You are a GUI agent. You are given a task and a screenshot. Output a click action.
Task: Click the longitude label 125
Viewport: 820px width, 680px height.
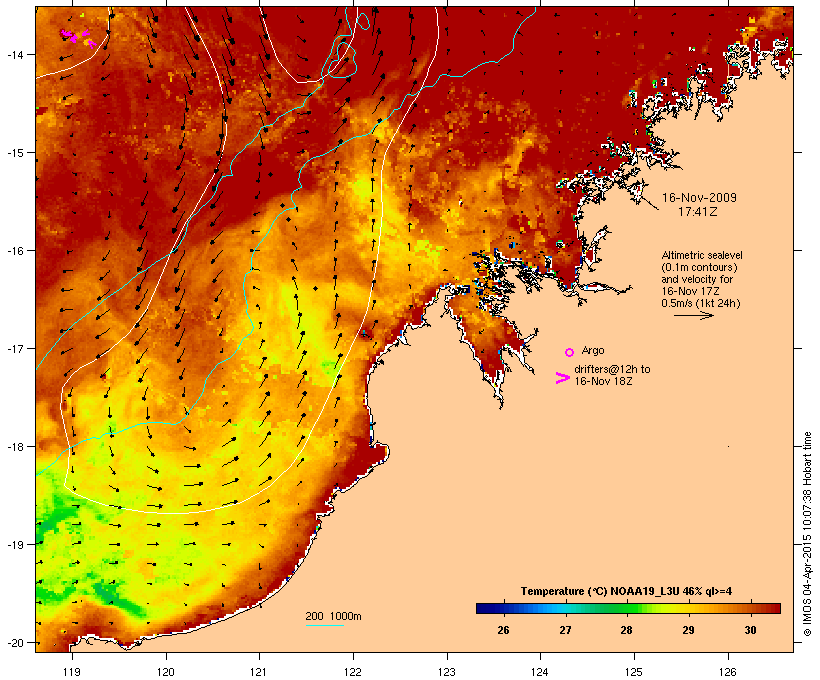click(x=634, y=672)
